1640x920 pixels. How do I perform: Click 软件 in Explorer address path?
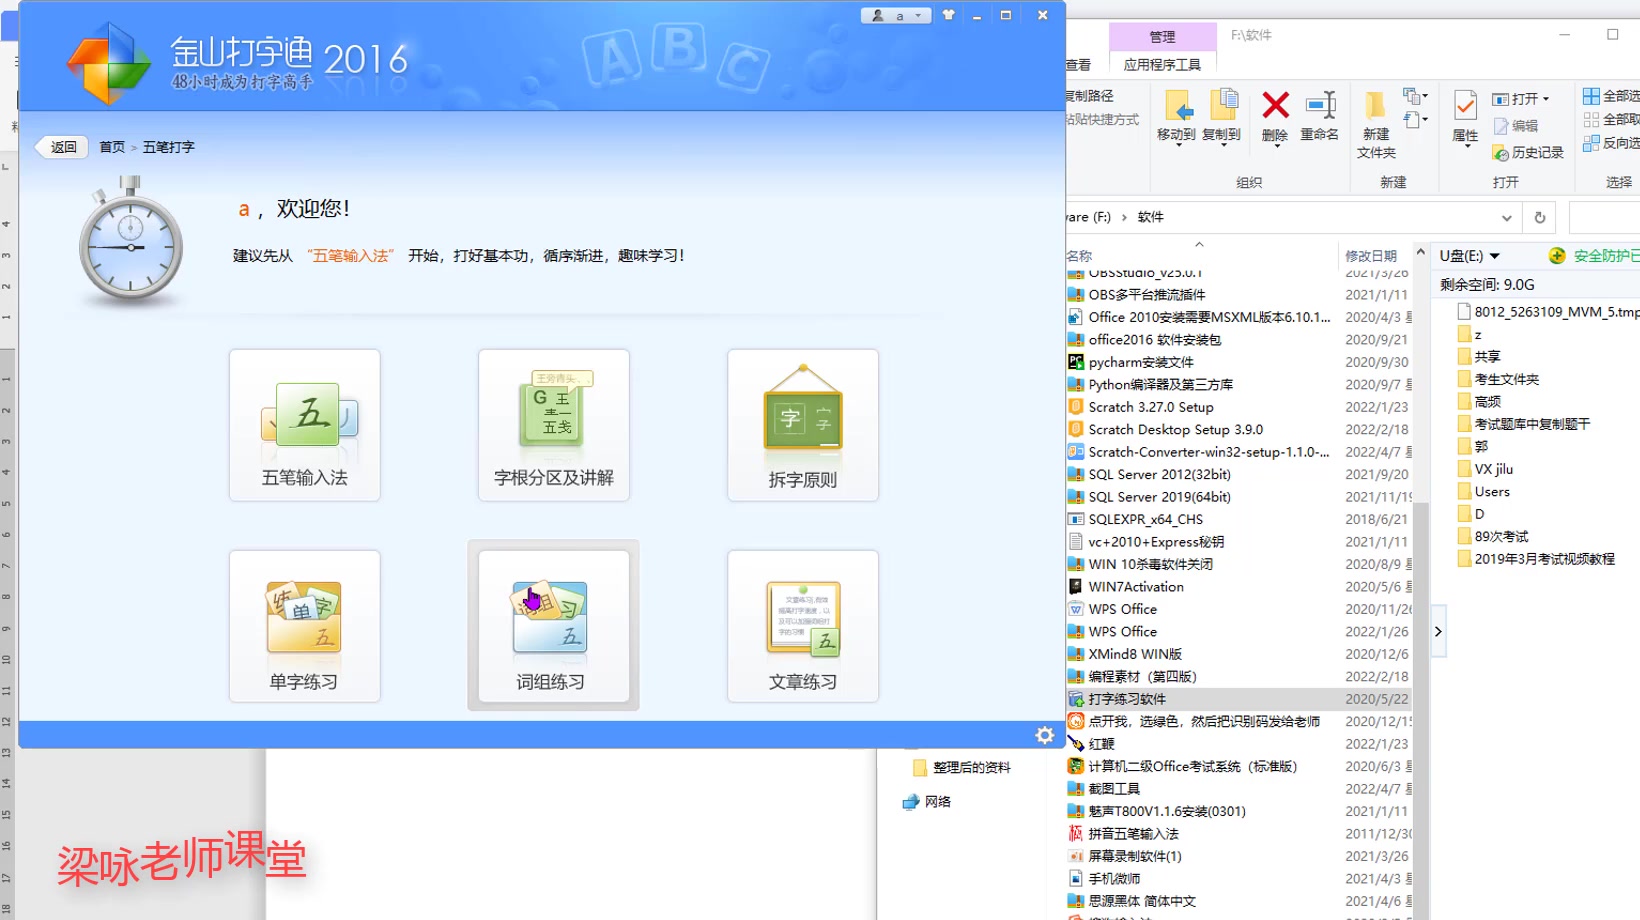(x=1151, y=217)
